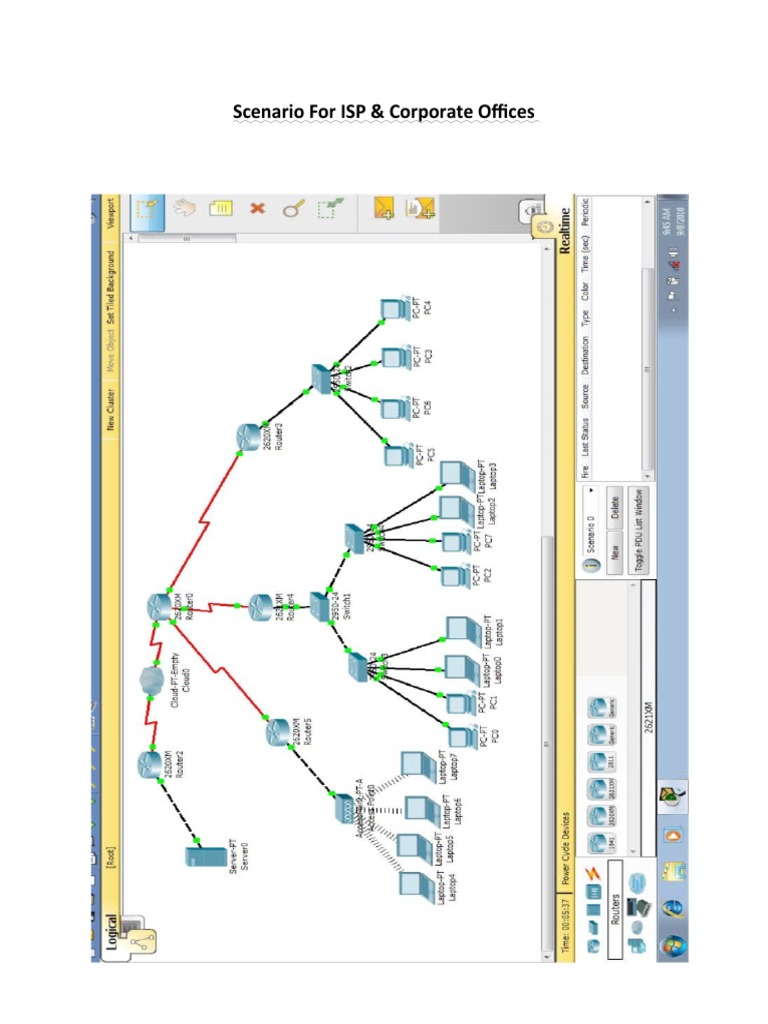Open the Windows Start orb
Screen dimensions: 768x1024
coord(672,945)
